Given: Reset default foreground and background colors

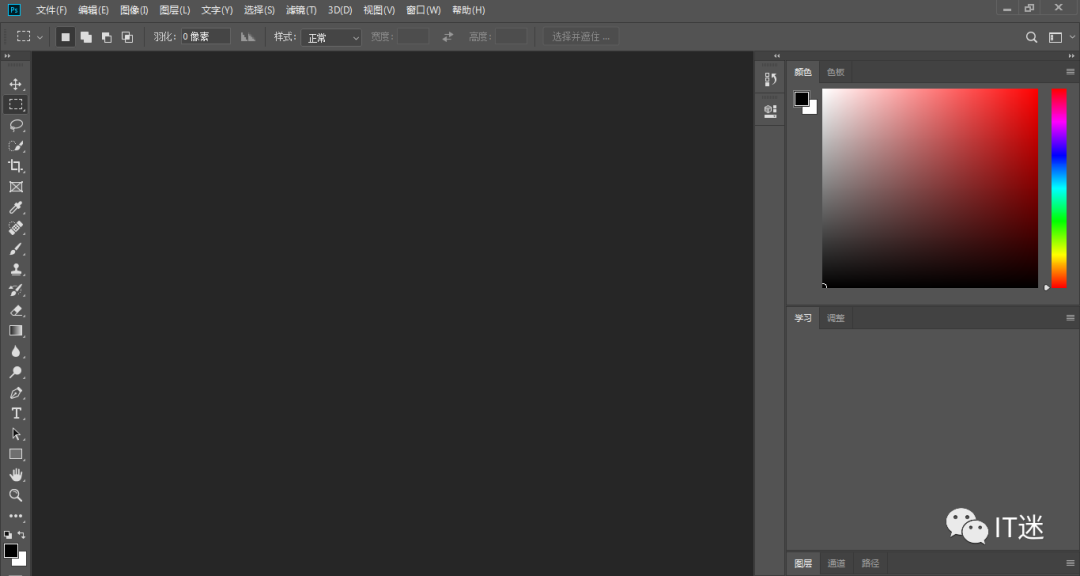Looking at the screenshot, I should [8, 535].
